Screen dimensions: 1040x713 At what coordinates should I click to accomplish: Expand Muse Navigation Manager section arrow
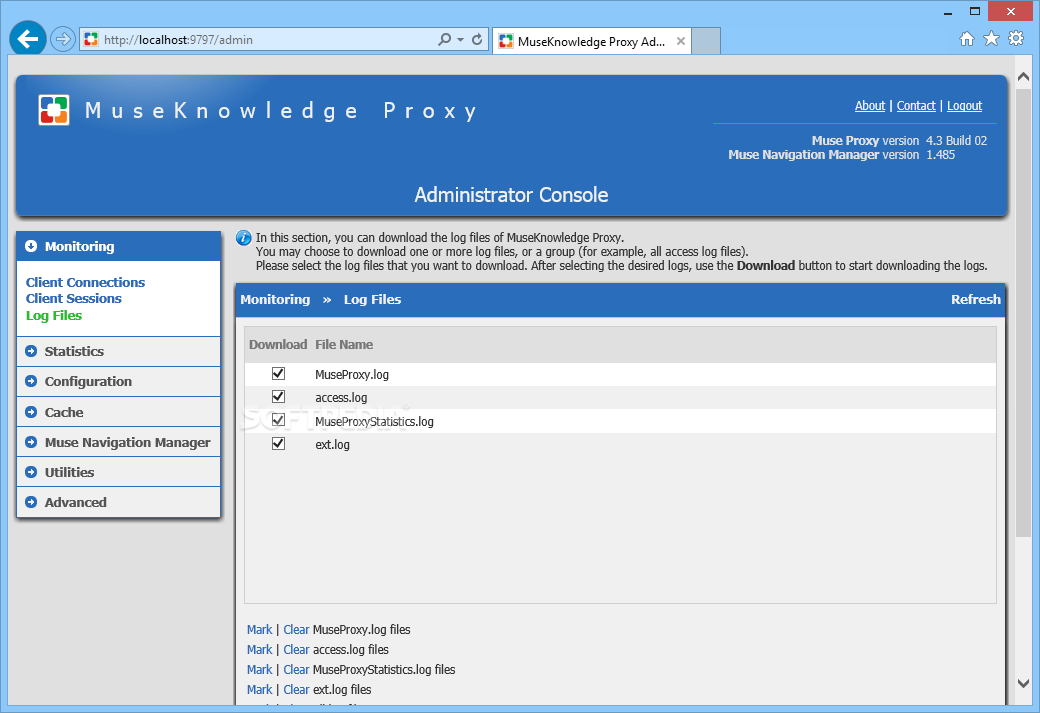click(31, 442)
